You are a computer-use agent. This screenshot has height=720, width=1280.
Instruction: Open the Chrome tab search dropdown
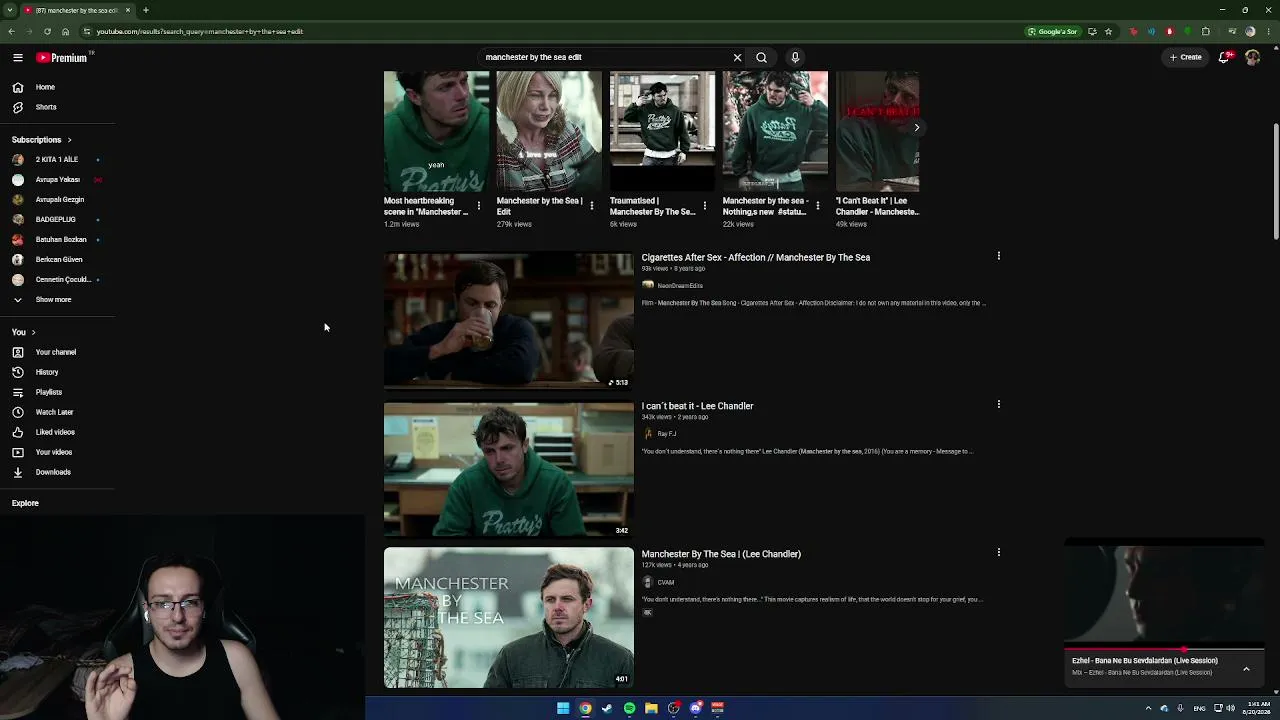point(11,10)
